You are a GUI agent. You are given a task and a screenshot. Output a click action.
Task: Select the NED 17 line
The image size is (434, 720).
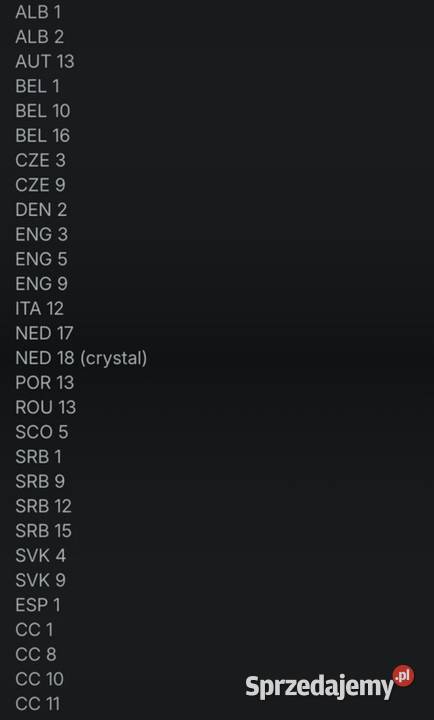pos(45,333)
